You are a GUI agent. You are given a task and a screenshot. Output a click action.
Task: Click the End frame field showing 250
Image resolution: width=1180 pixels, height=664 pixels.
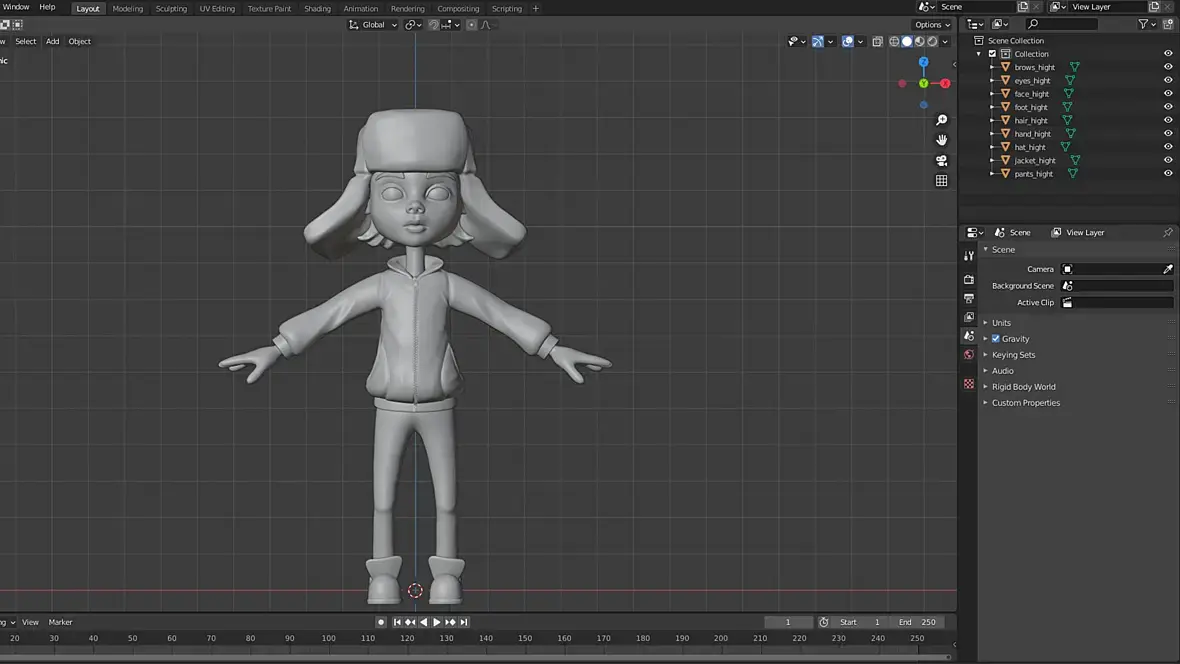[x=917, y=622]
